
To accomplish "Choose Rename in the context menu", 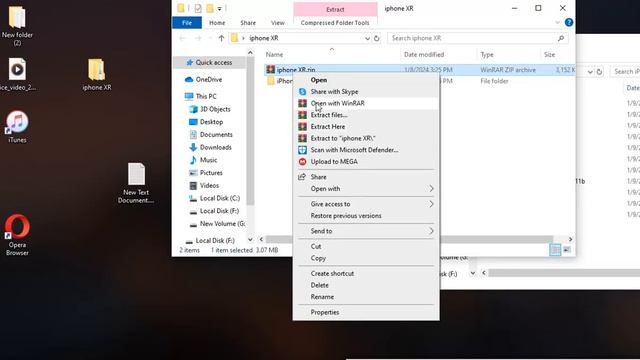I will point(322,297).
